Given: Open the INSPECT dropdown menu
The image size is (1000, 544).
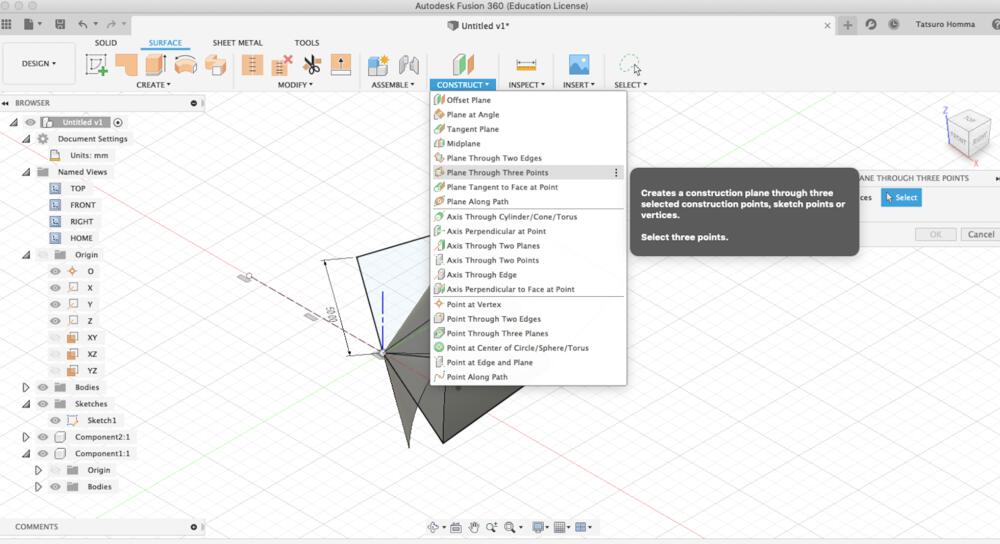Looking at the screenshot, I should click(526, 84).
